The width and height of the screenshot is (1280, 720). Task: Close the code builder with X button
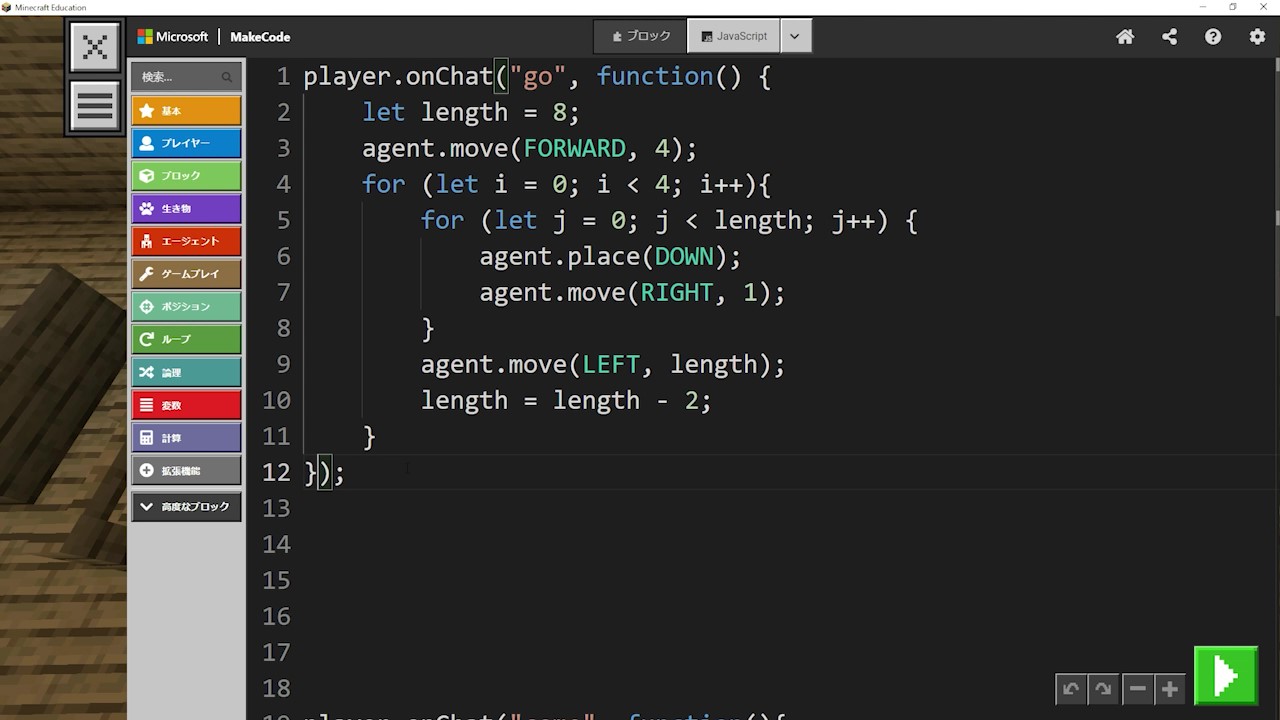[95, 47]
